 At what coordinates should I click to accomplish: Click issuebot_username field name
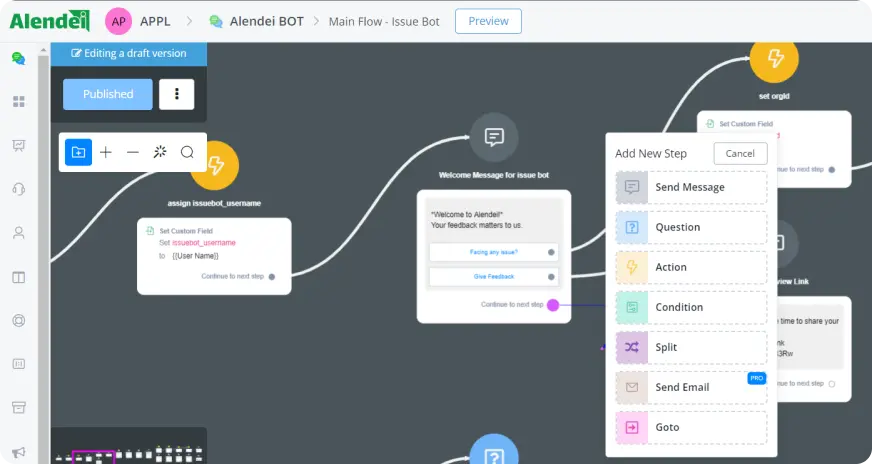204,243
